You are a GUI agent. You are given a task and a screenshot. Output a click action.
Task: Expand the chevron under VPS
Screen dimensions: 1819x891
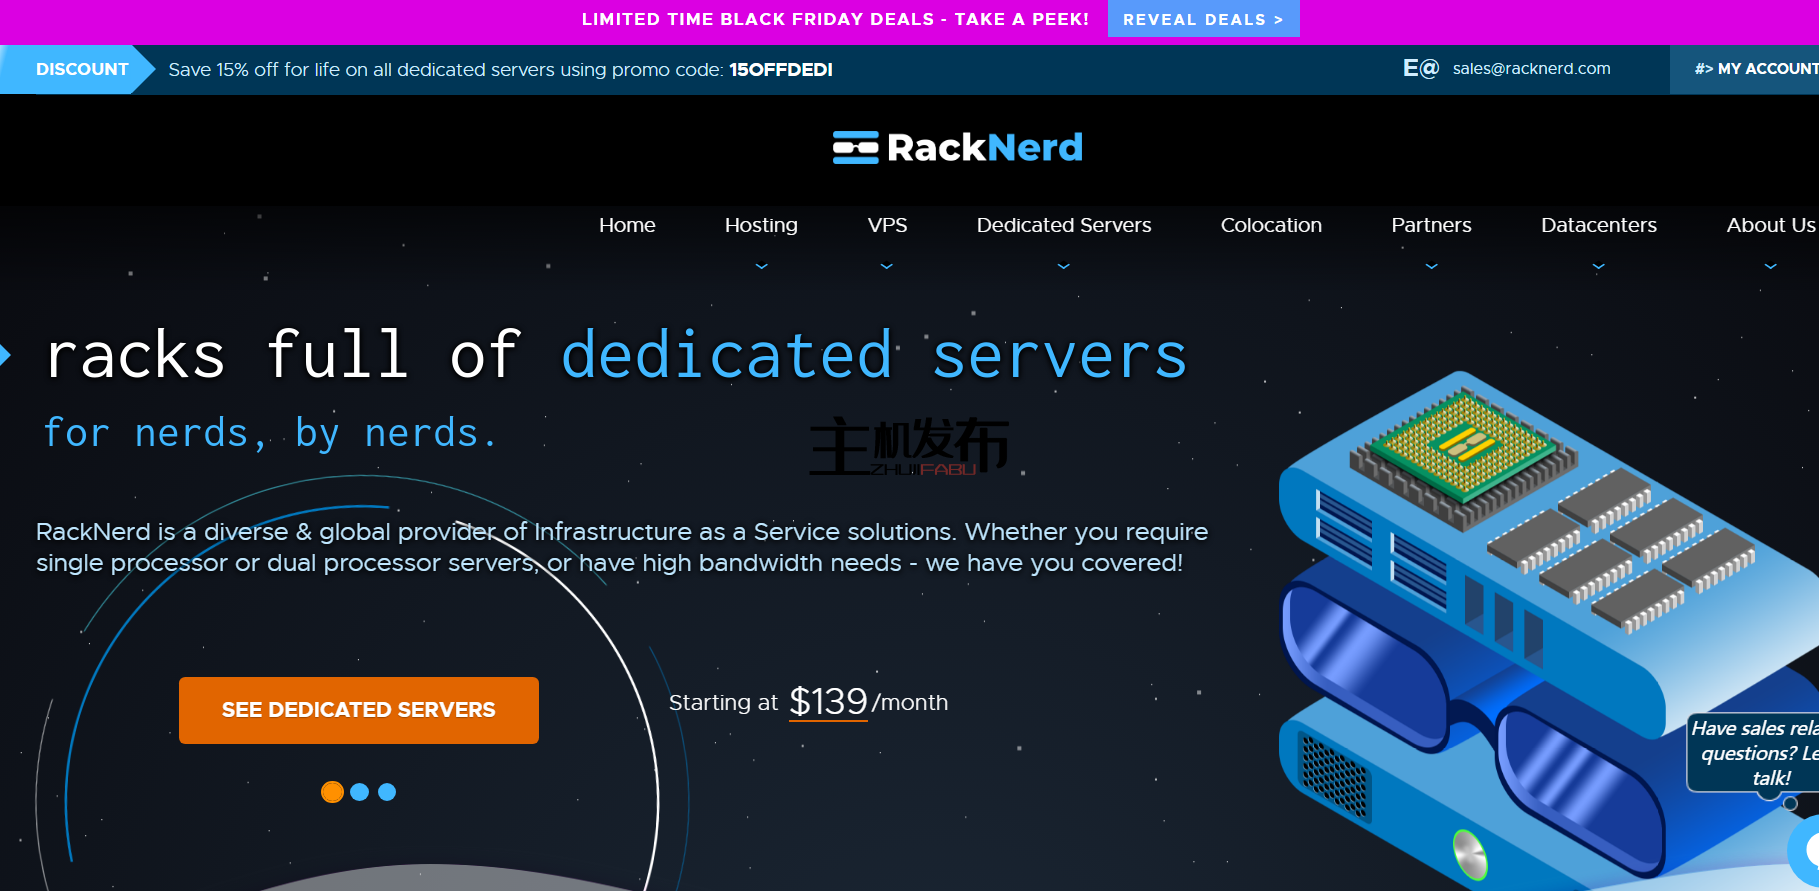click(x=887, y=267)
